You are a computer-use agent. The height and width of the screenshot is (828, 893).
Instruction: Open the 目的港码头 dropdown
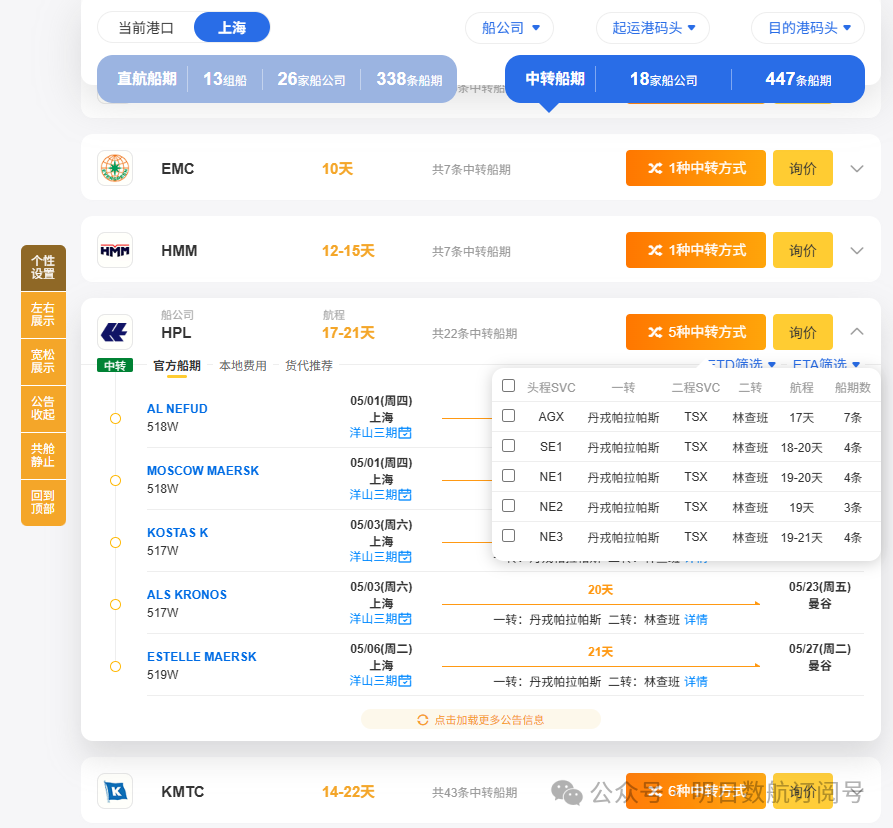click(x=808, y=28)
